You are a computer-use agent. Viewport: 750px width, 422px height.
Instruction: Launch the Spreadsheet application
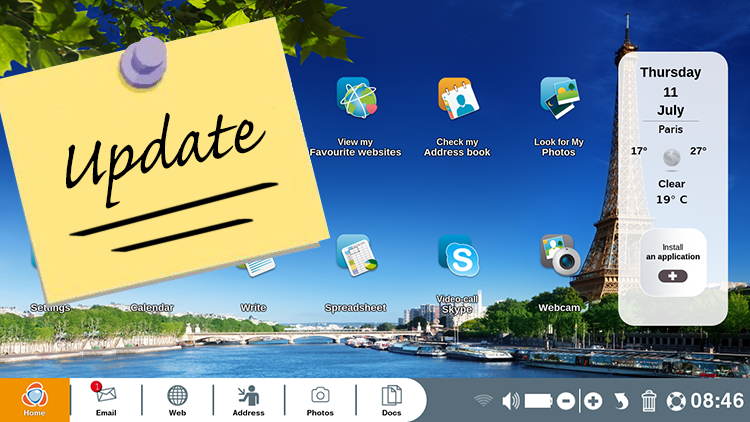pyautogui.click(x=357, y=255)
